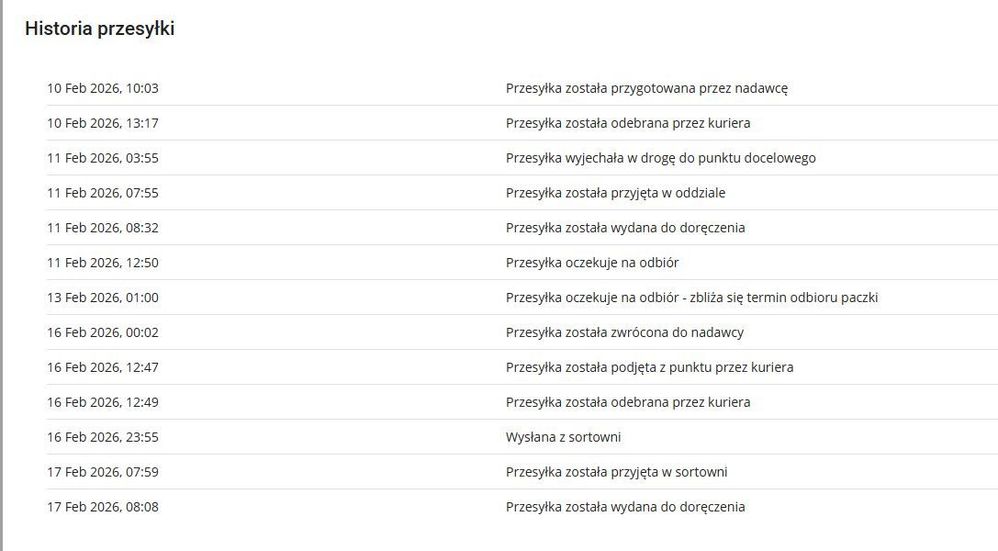Click the "Wysłana z sortowni" status
Viewport: 998px width, 551px height.
point(564,437)
